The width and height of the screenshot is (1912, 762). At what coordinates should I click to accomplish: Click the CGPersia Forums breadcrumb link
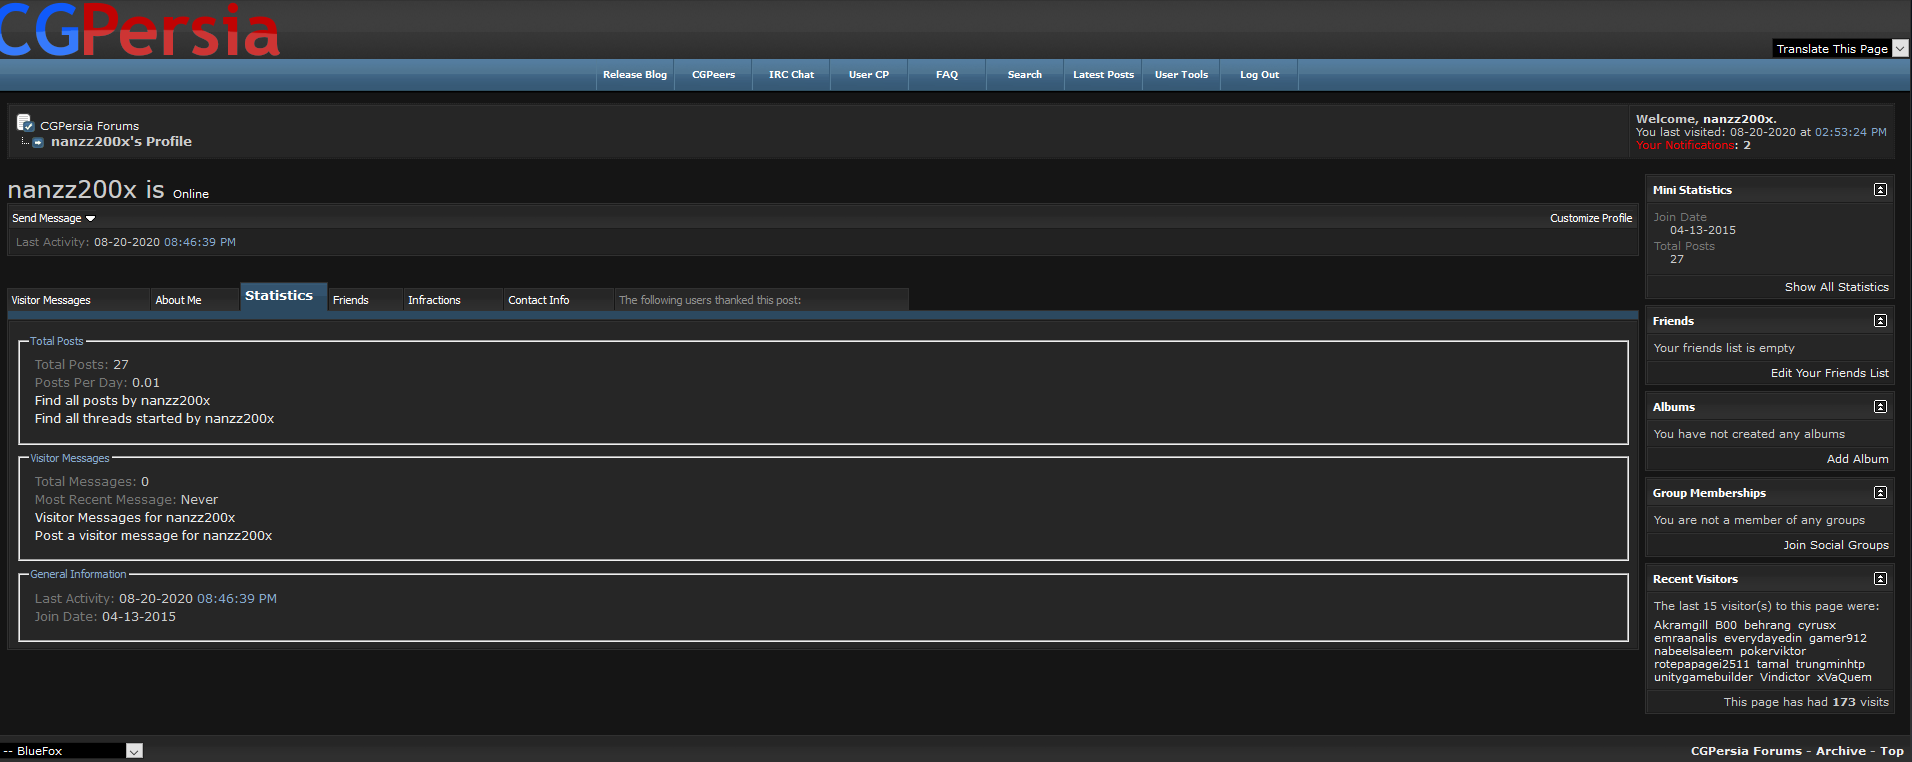89,126
